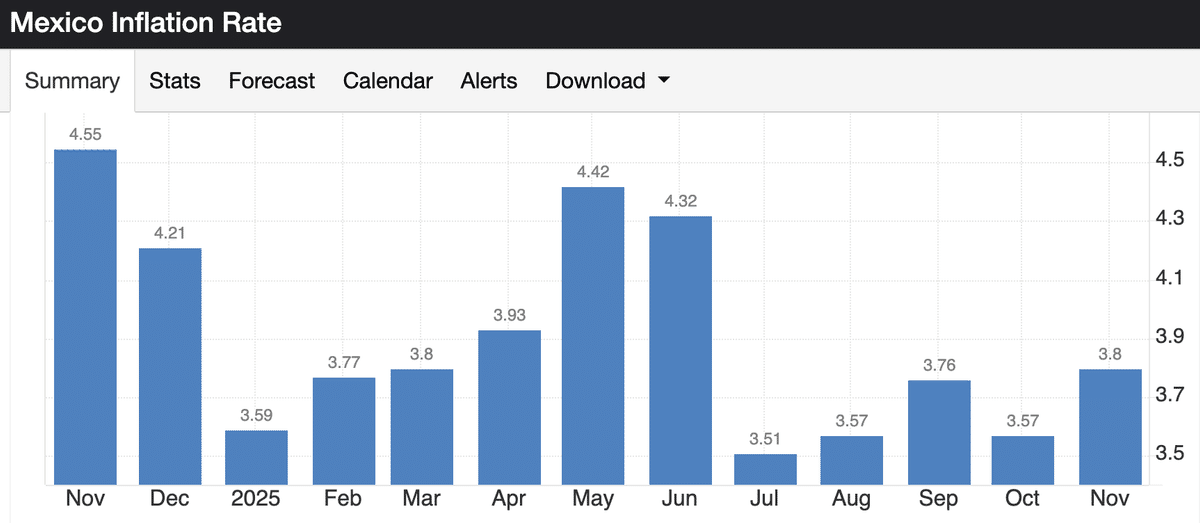Image resolution: width=1200 pixels, height=523 pixels.
Task: Click the Aug bar in the chart
Action: (851, 460)
